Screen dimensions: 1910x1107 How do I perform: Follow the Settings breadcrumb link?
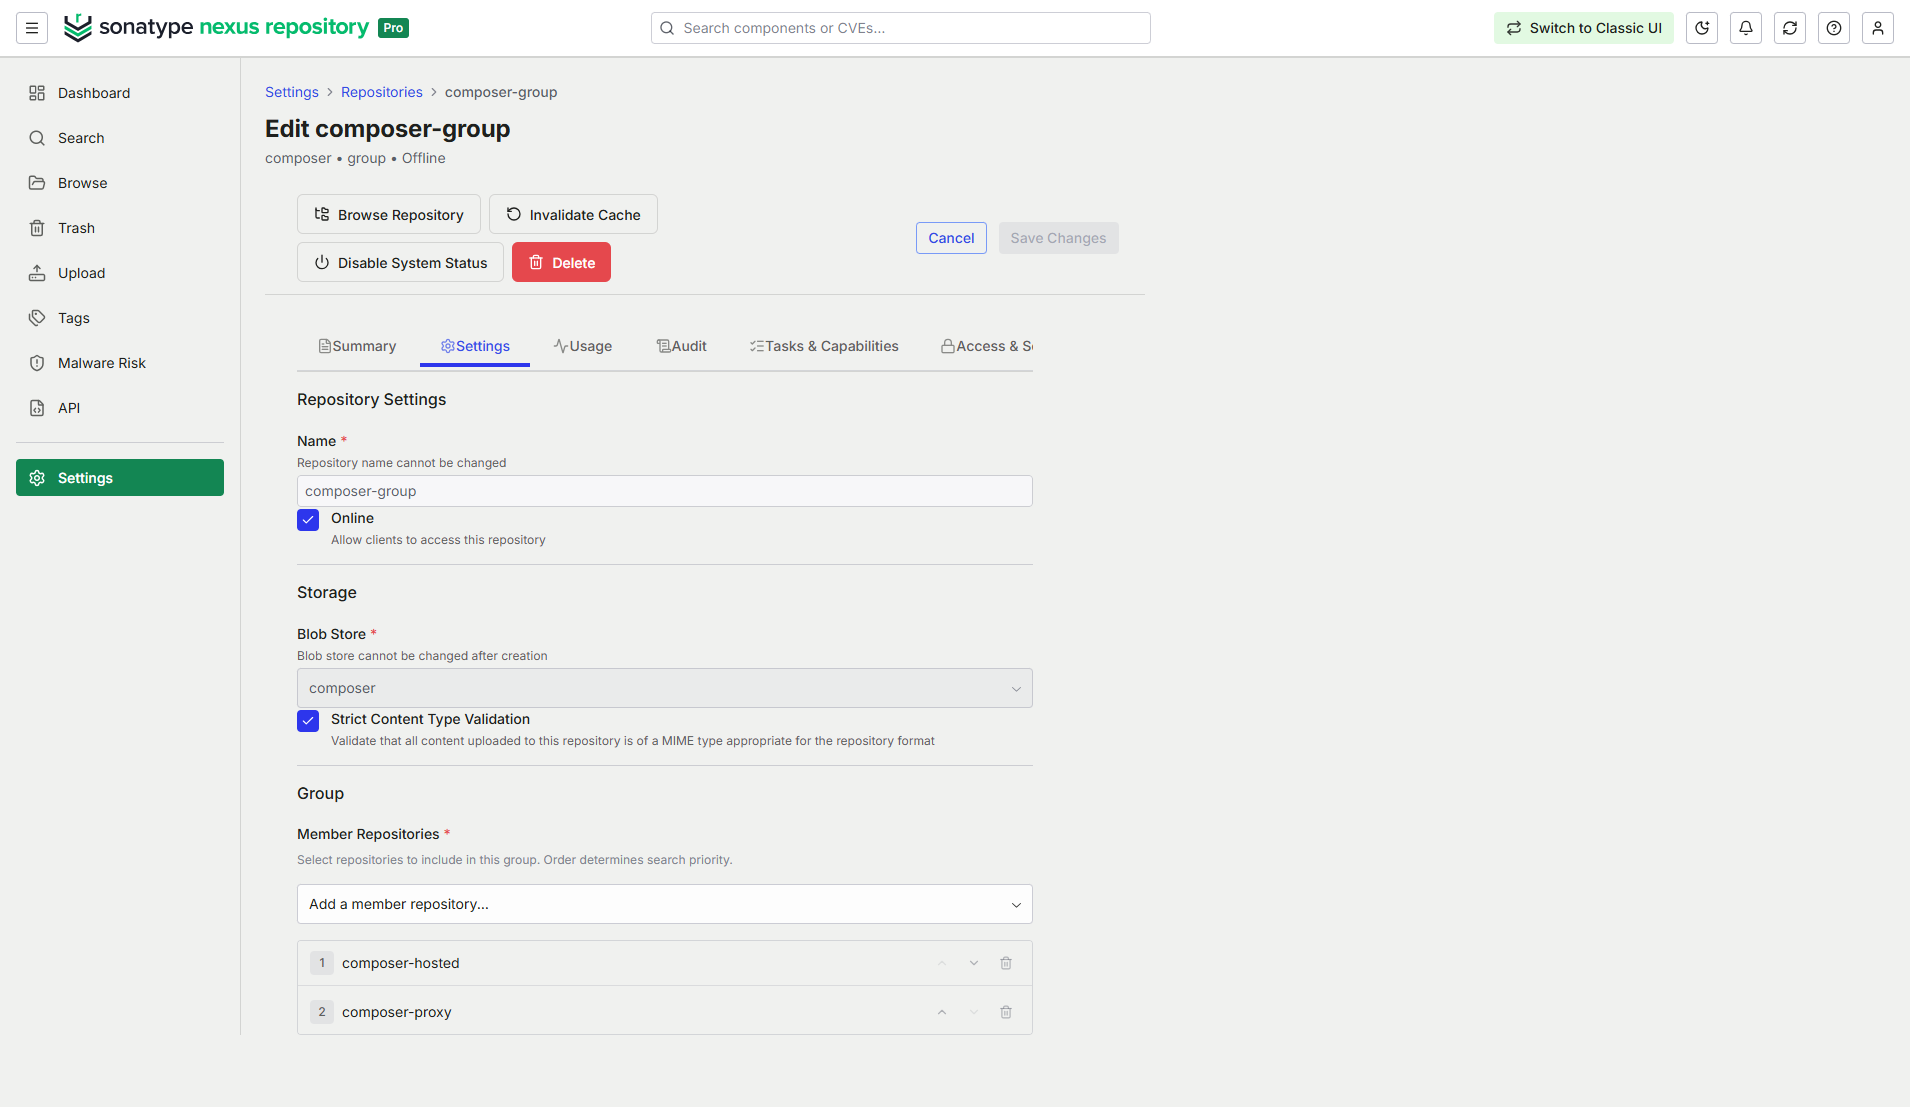pos(292,92)
